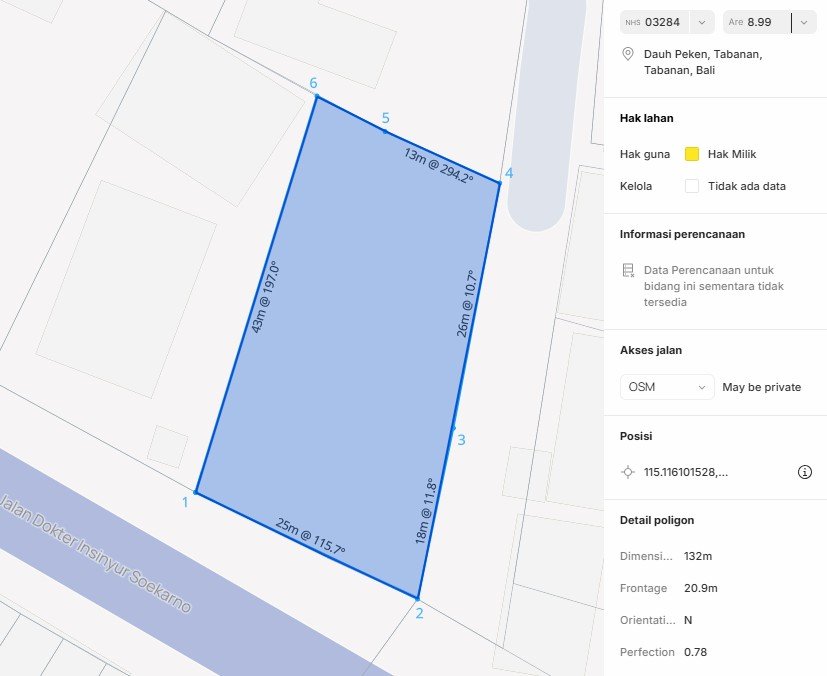Click the location pin icon beside Dauh Peken
This screenshot has width=827, height=676.
click(x=628, y=54)
